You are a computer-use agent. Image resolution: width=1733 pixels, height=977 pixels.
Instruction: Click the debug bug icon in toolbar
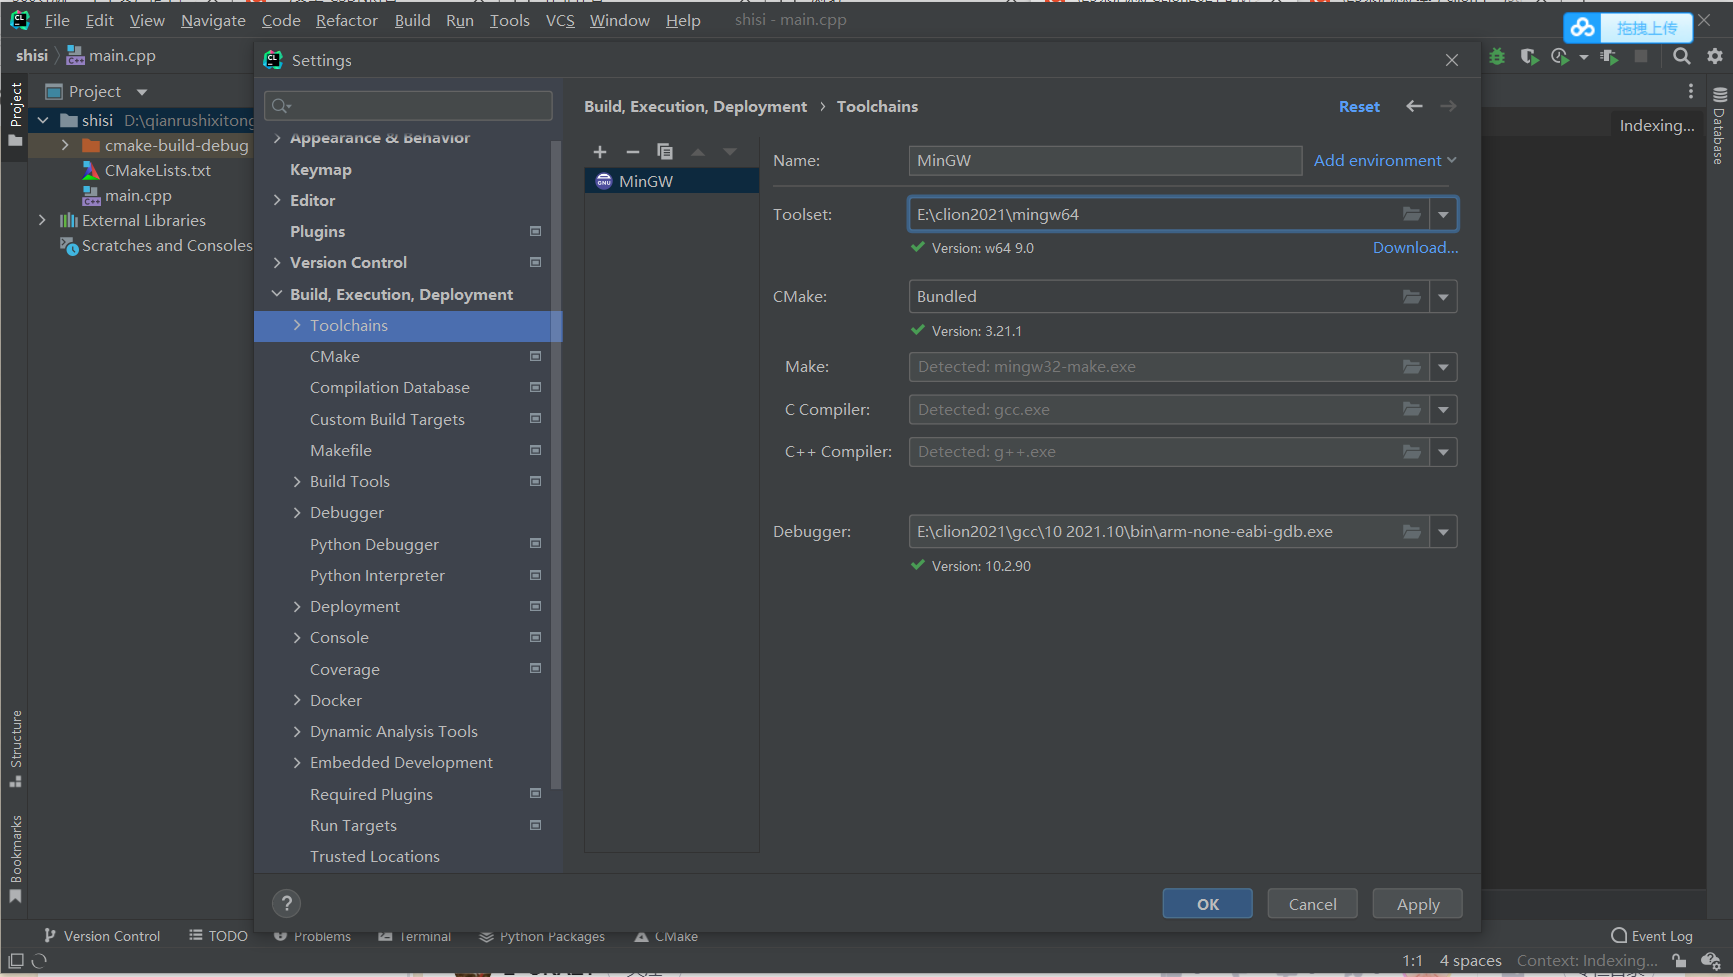(1497, 57)
